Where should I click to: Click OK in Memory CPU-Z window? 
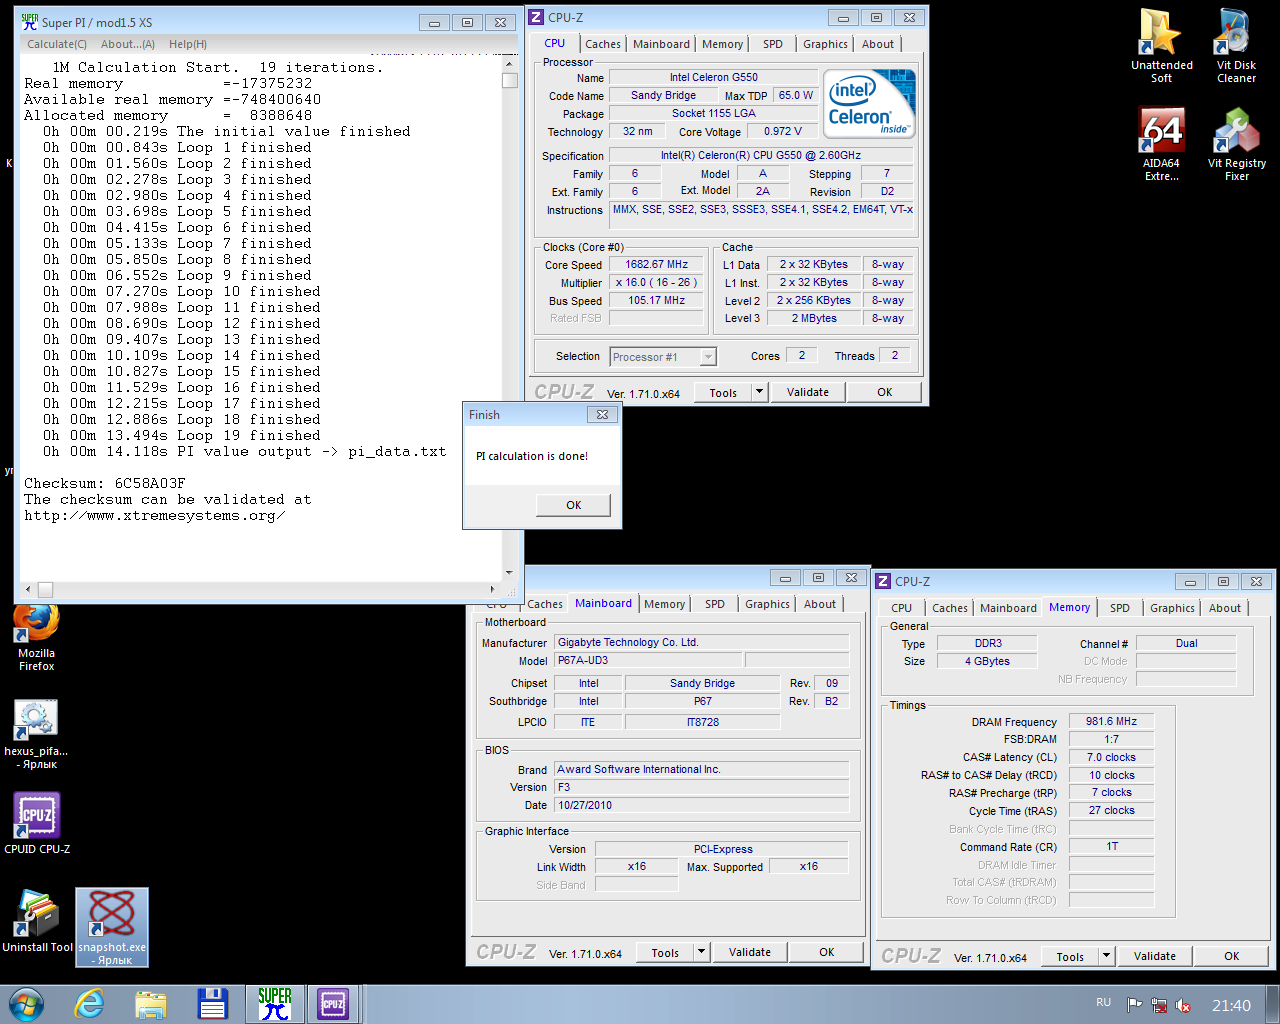click(x=1232, y=957)
